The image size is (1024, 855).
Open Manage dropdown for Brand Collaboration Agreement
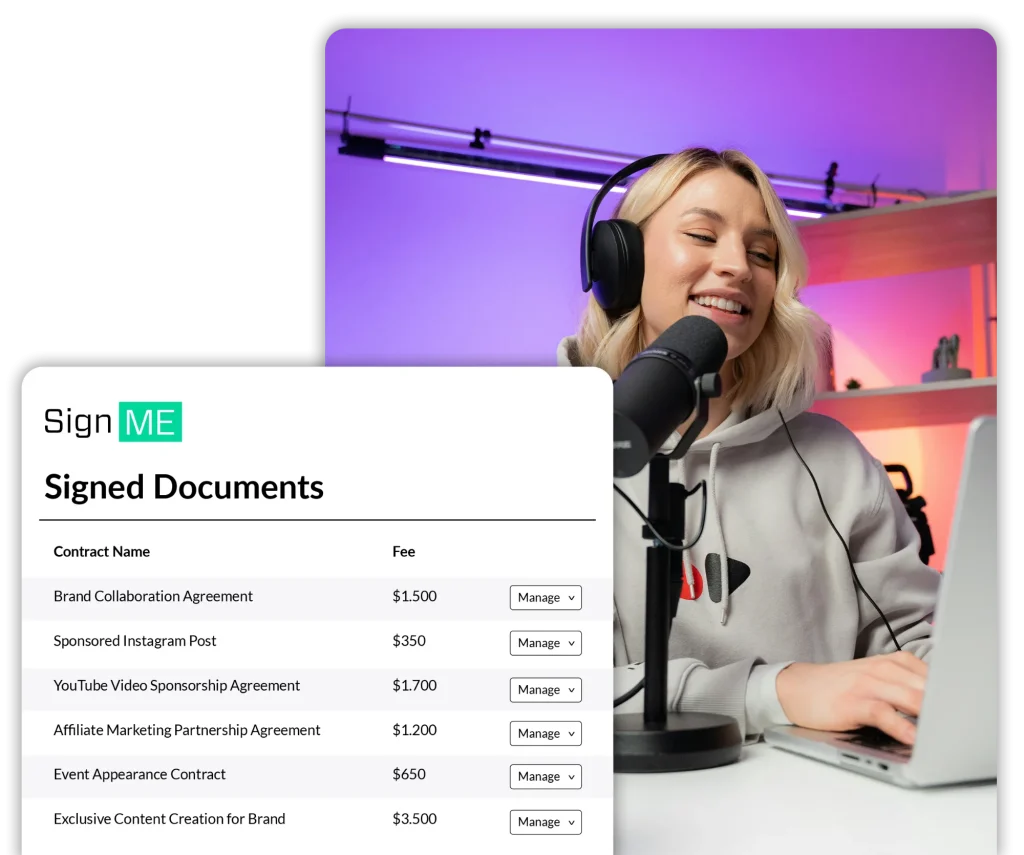click(545, 598)
